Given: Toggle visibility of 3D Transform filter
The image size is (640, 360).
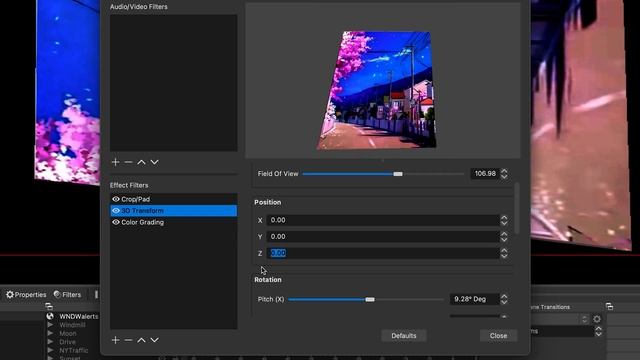Looking at the screenshot, I should [x=116, y=211].
